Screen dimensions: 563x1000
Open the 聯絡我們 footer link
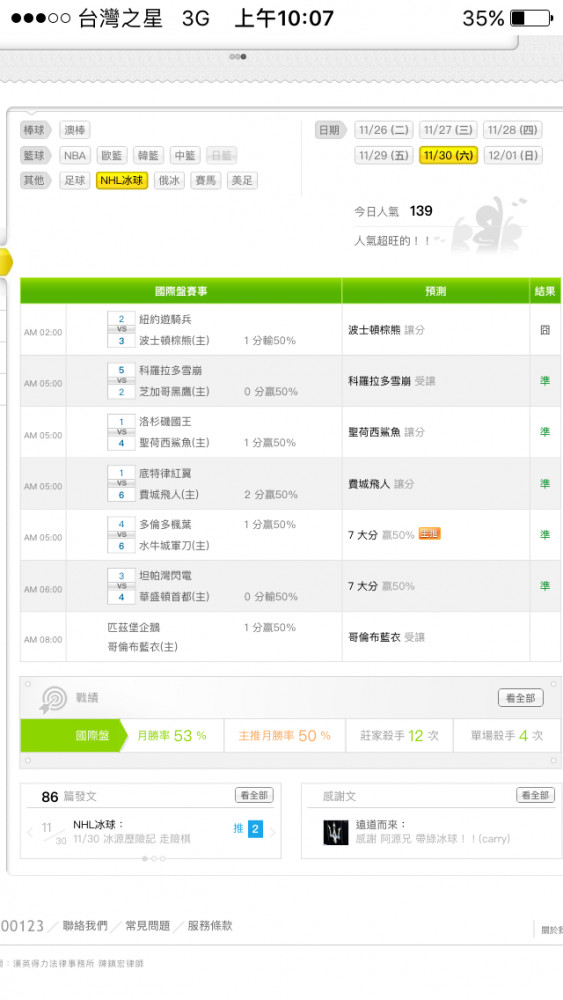85,926
